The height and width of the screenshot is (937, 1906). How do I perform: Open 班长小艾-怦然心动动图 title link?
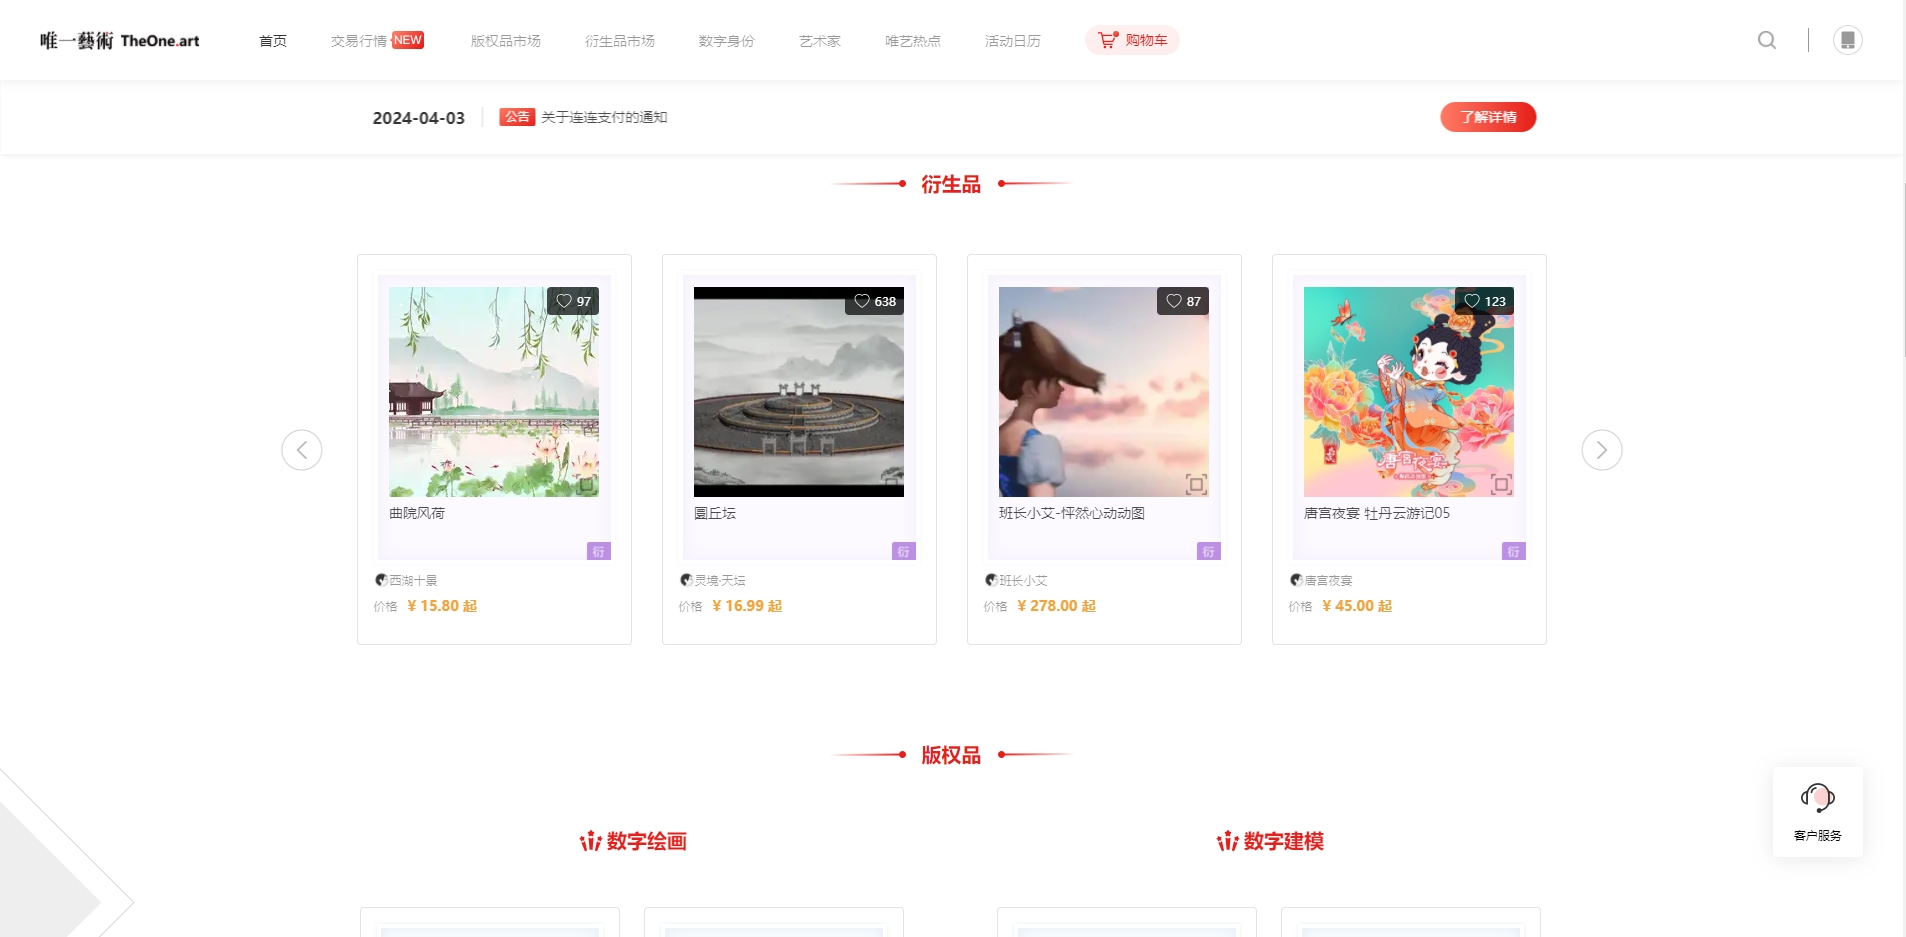click(1072, 513)
